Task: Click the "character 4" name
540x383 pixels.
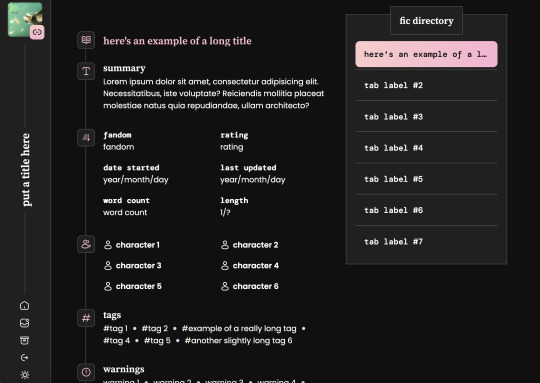Action: click(x=256, y=266)
